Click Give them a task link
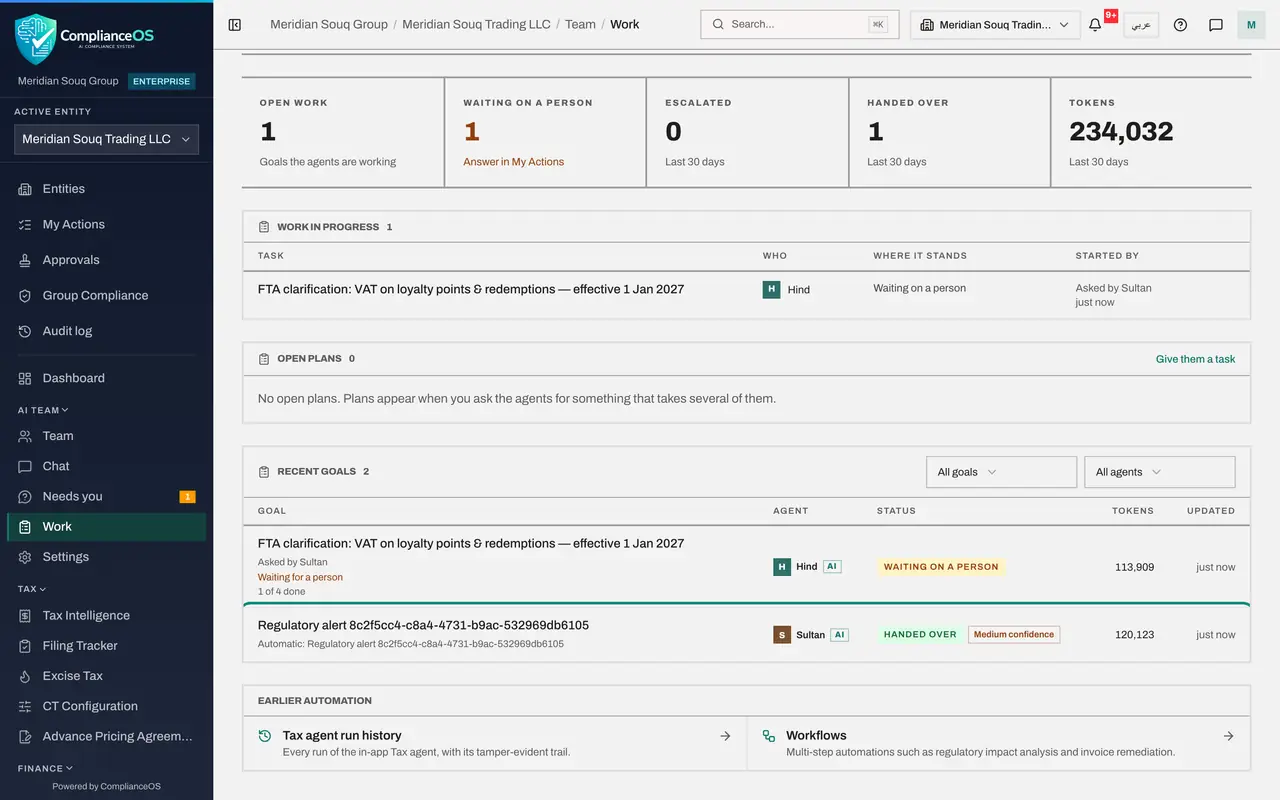The height and width of the screenshot is (800, 1280). 1195,359
